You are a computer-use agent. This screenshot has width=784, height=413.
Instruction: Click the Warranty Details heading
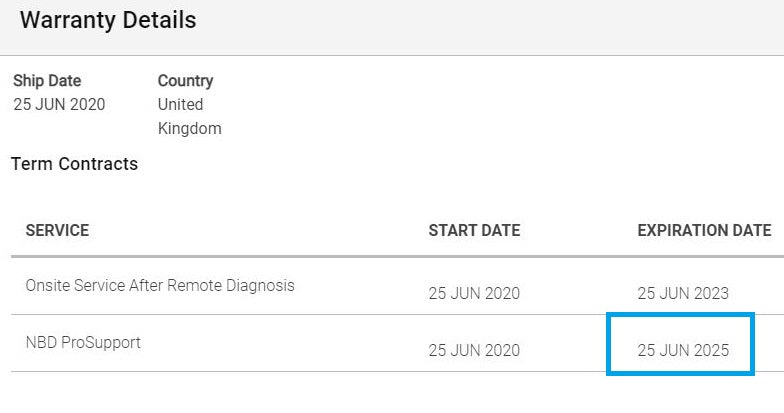[x=108, y=20]
